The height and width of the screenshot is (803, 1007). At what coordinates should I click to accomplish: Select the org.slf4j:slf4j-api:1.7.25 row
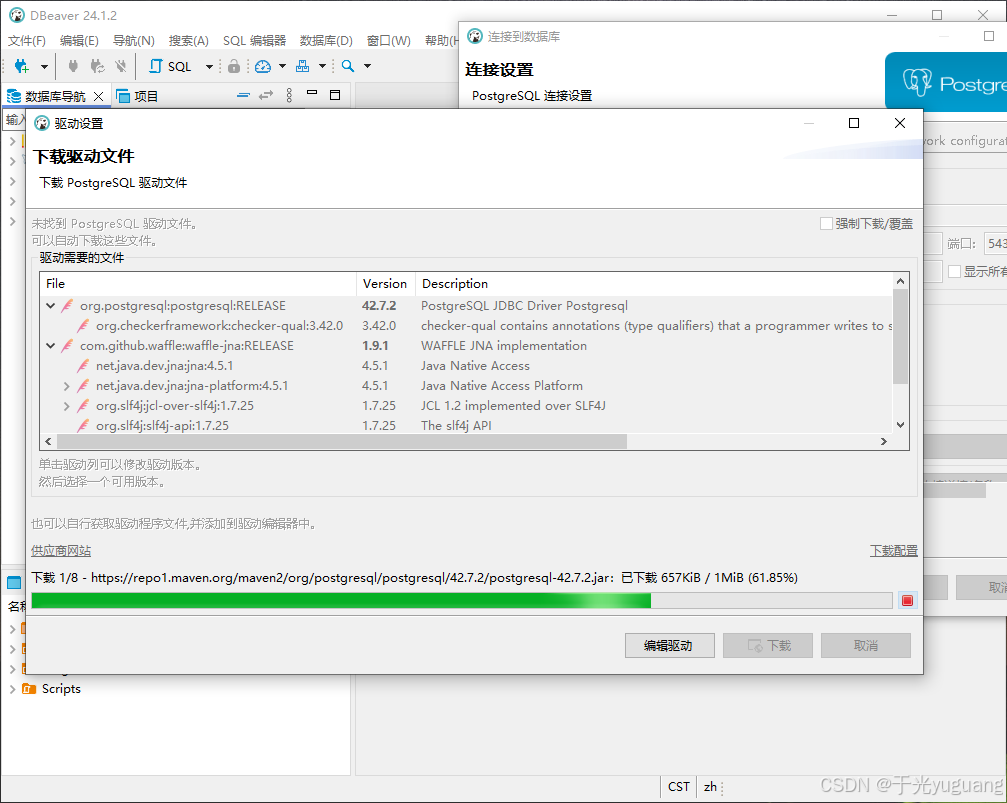tap(466, 425)
